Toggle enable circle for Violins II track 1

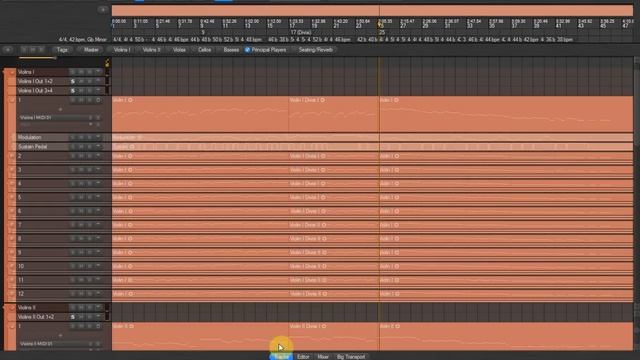(12, 327)
